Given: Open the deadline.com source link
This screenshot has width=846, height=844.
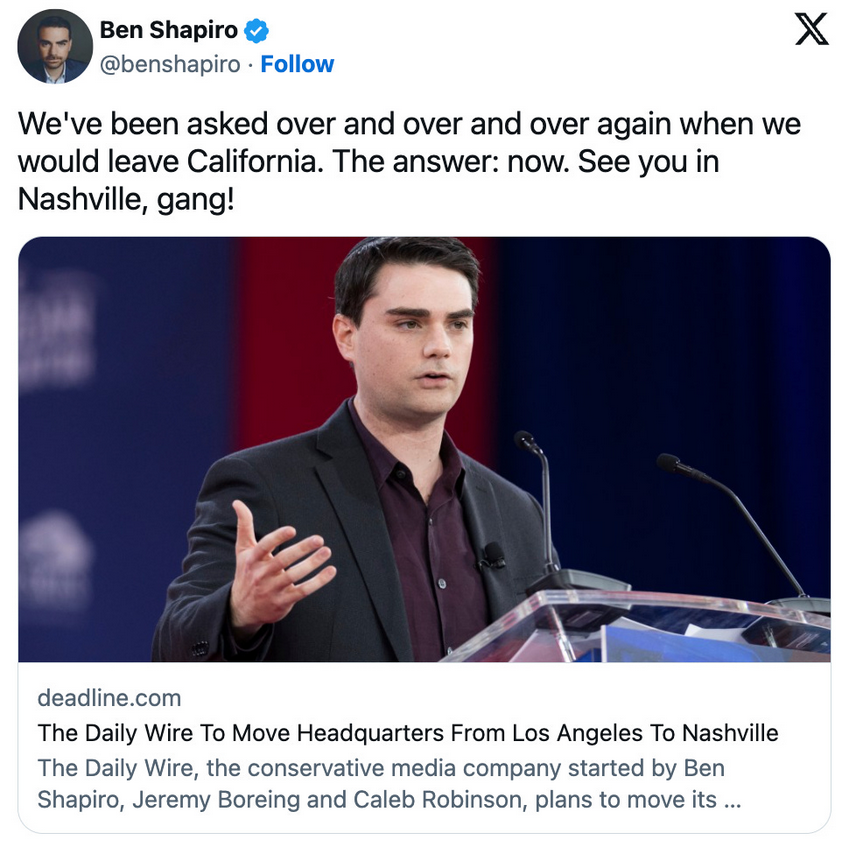Looking at the screenshot, I should (109, 698).
